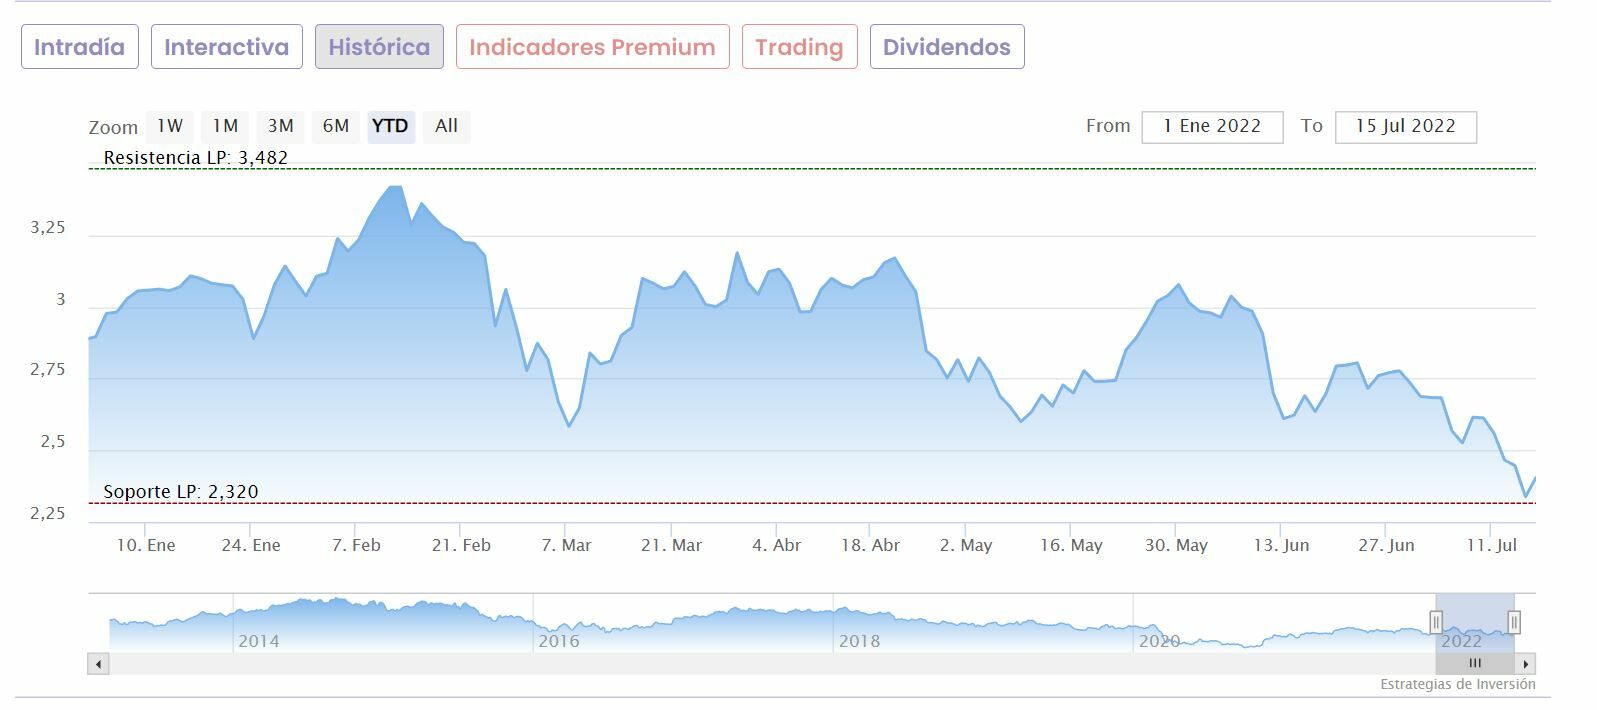Image resolution: width=1597 pixels, height=710 pixels.
Task: Go to the Trading tab
Action: [x=799, y=47]
